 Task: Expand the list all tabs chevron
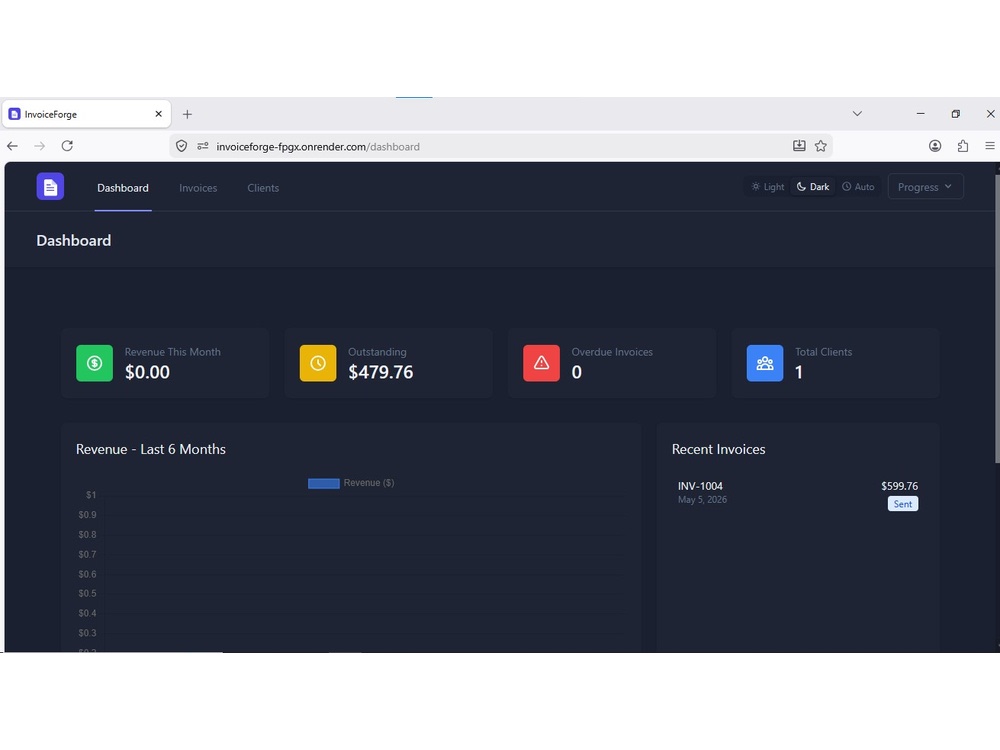pos(857,114)
